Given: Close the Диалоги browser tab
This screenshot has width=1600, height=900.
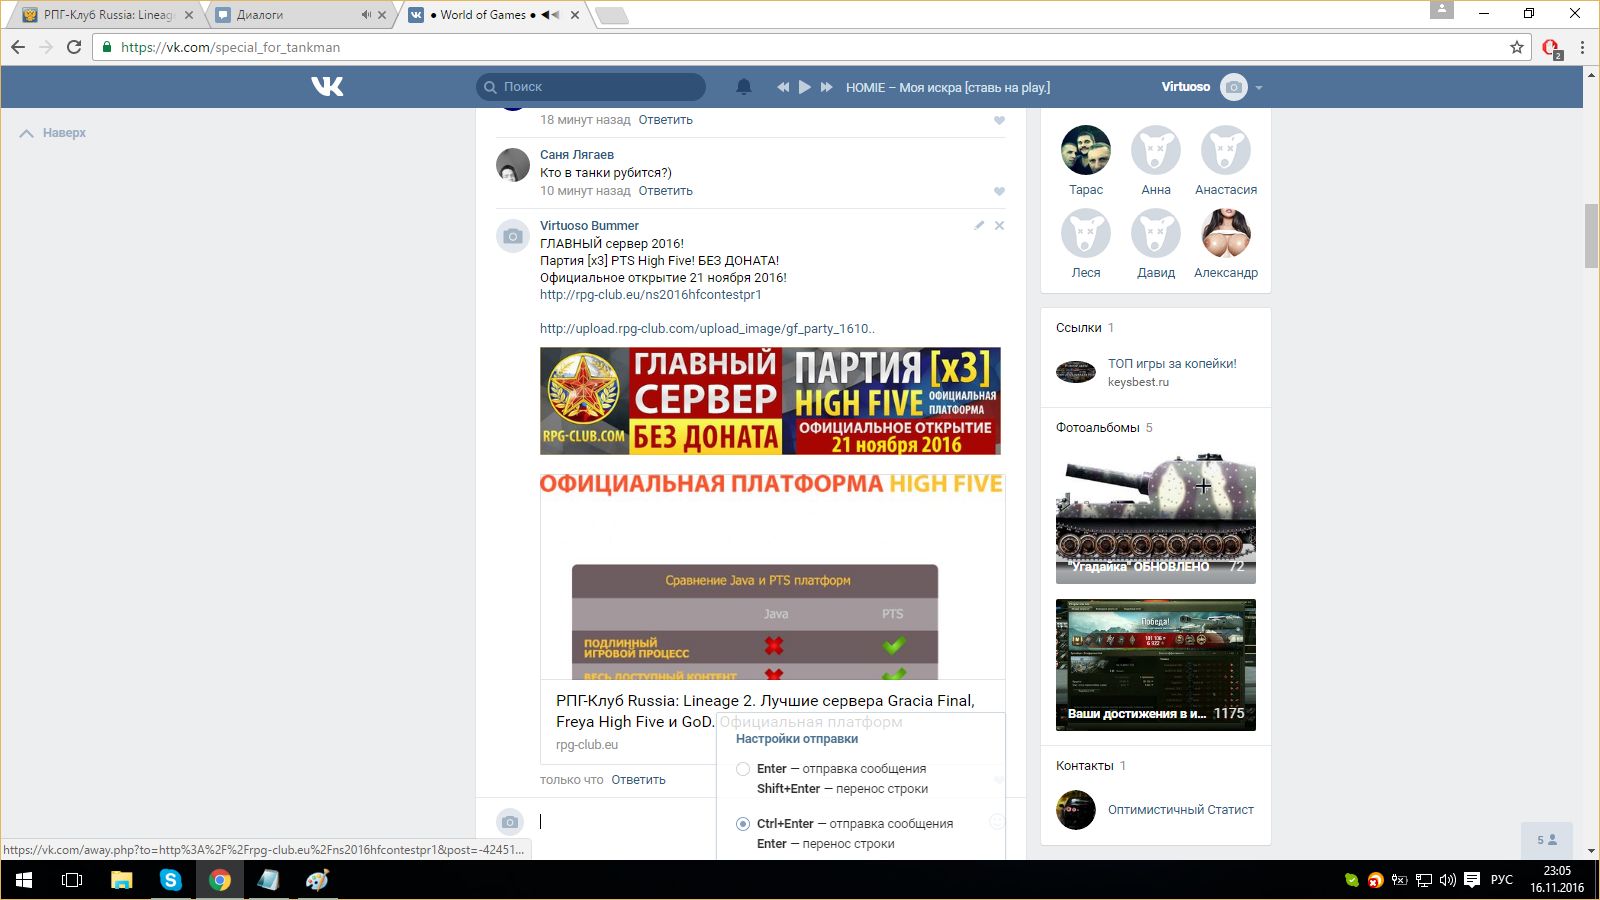Looking at the screenshot, I should (382, 15).
